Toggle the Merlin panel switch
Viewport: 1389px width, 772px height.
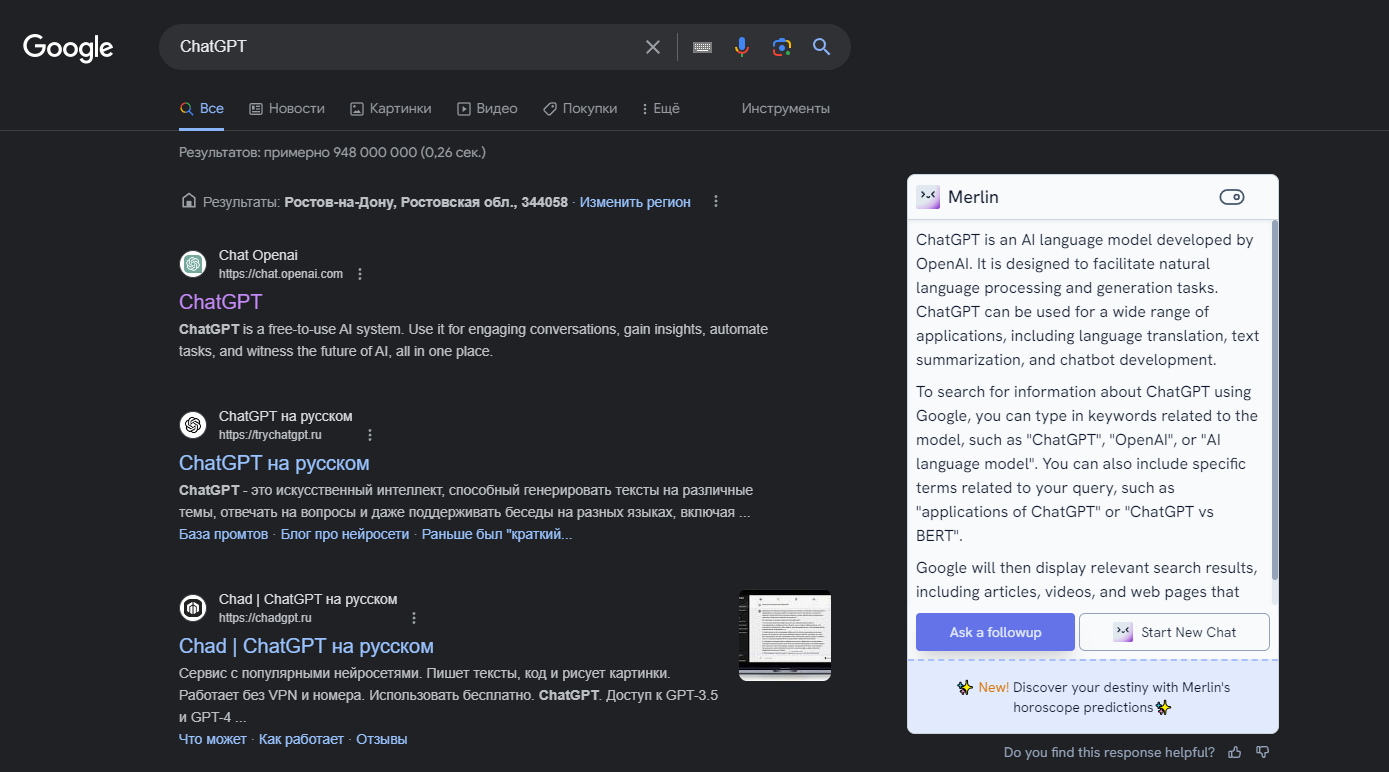[x=1232, y=197]
